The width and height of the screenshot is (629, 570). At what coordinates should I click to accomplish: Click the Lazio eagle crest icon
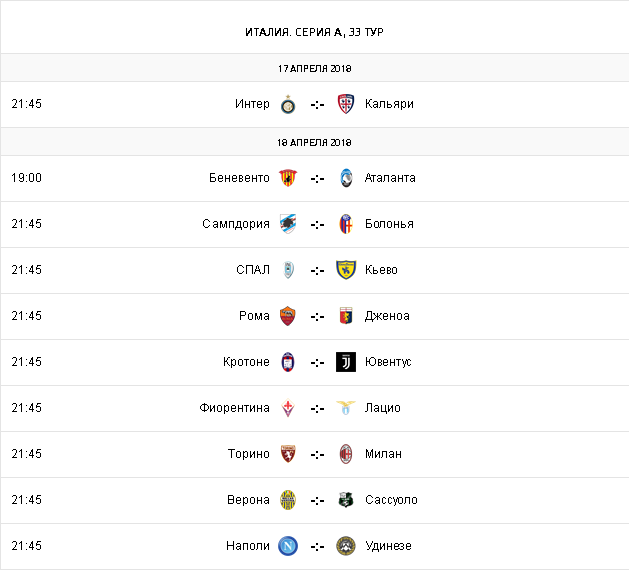coord(346,408)
